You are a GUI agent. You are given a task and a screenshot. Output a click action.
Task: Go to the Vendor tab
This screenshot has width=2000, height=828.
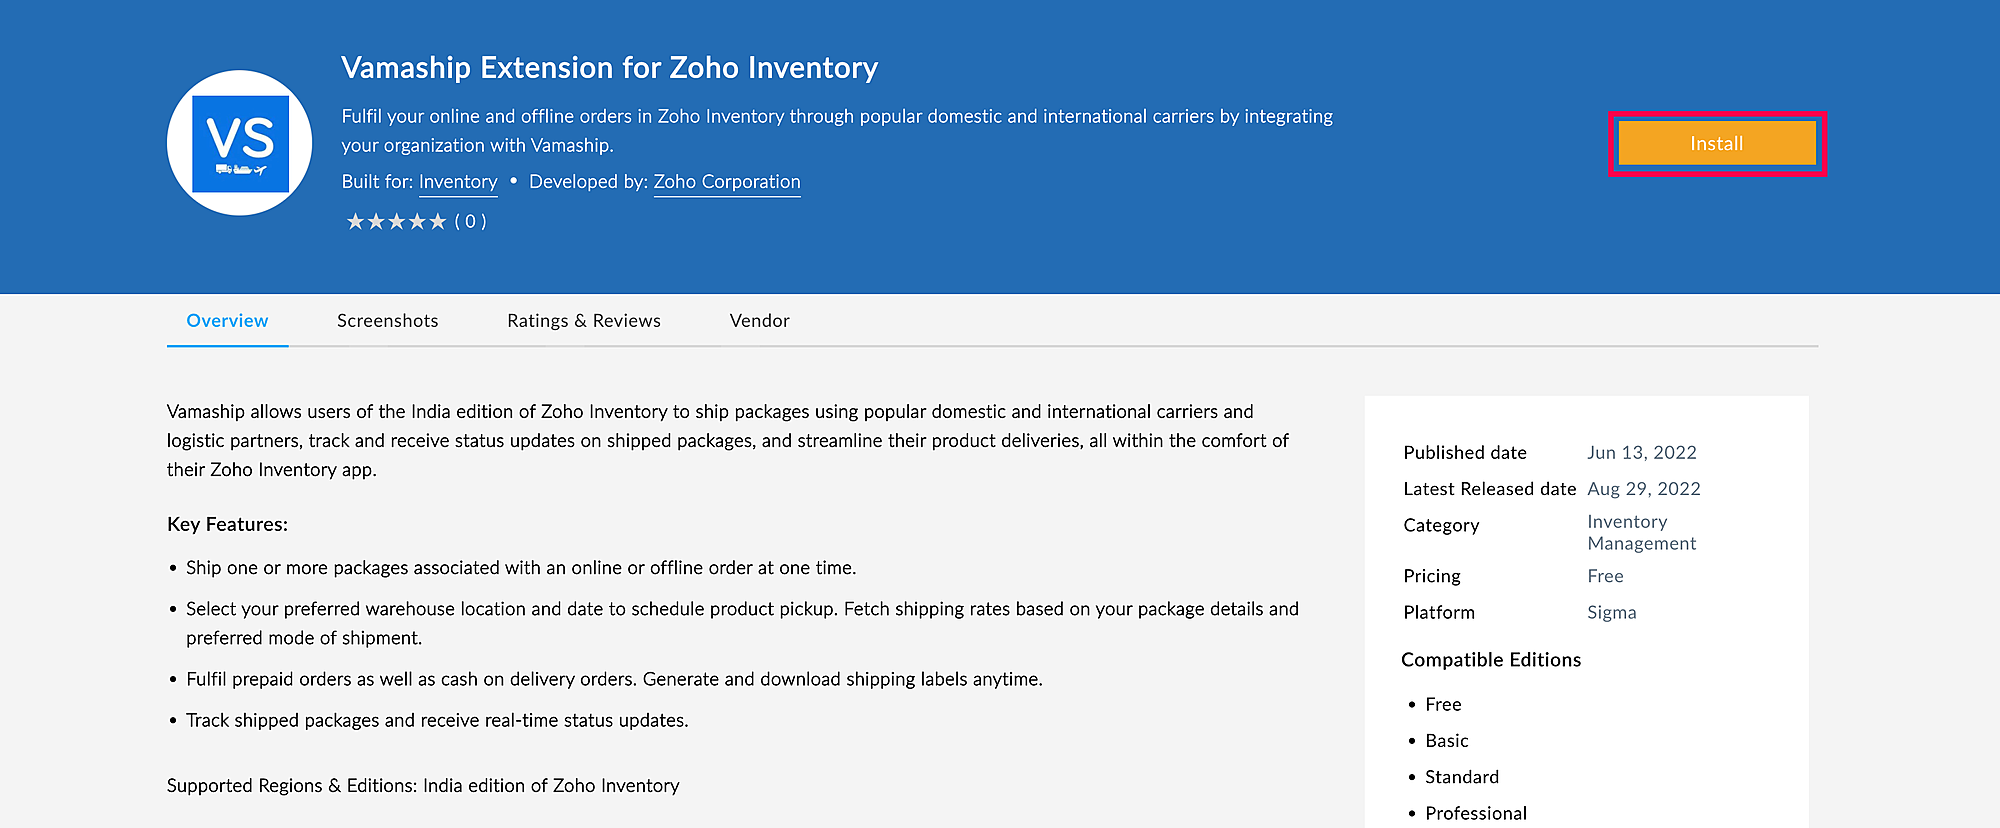point(759,321)
